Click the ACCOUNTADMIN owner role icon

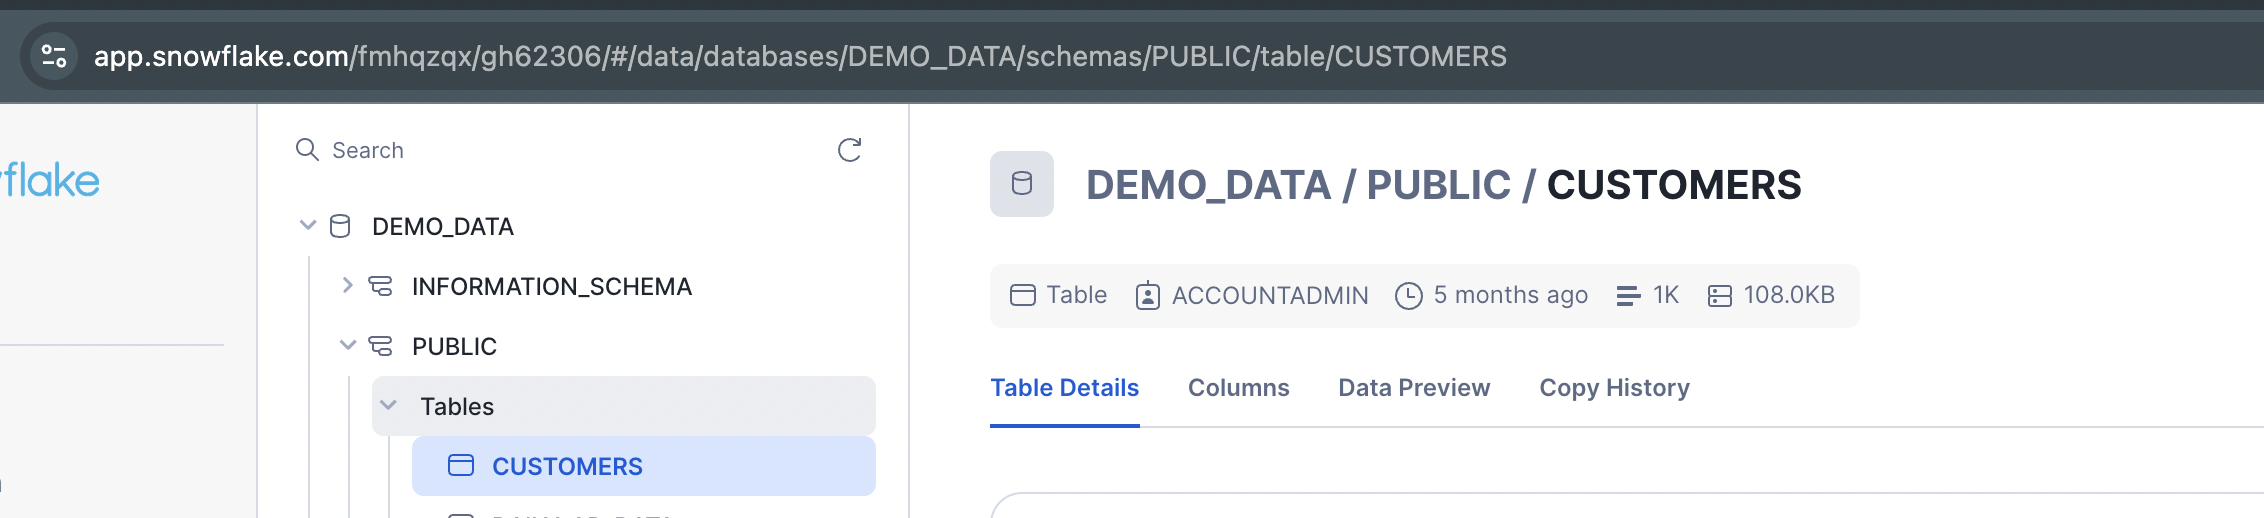(x=1148, y=296)
